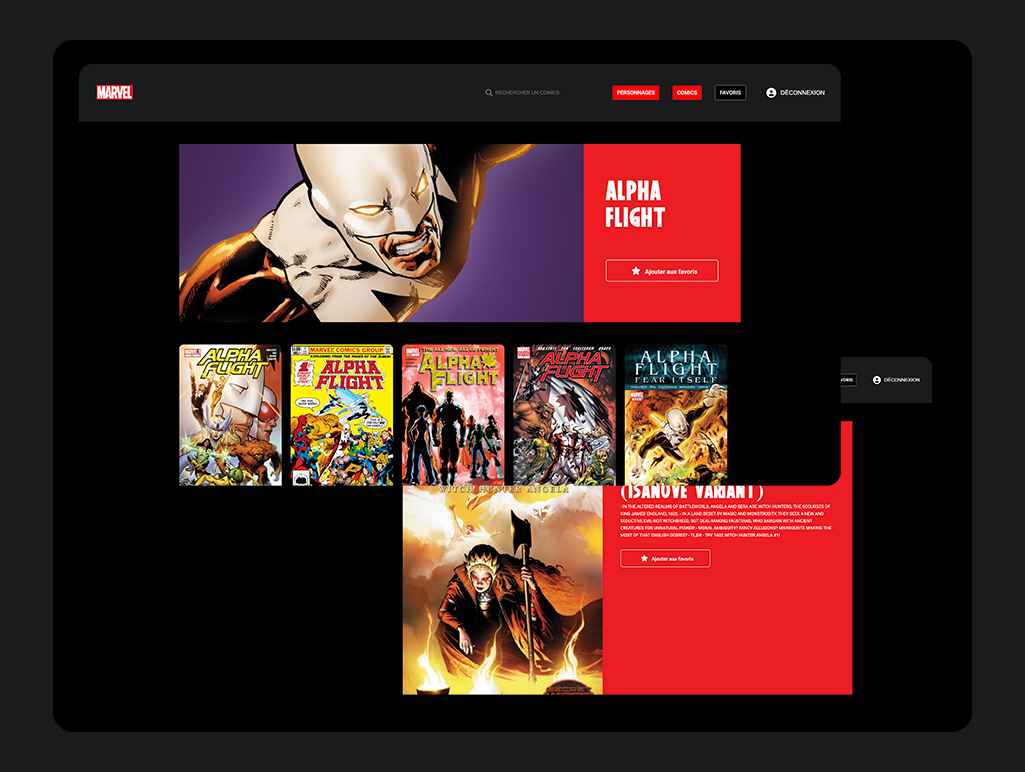This screenshot has height=772, width=1025.
Task: Add Alpha Flight to favorites
Action: coord(662,271)
